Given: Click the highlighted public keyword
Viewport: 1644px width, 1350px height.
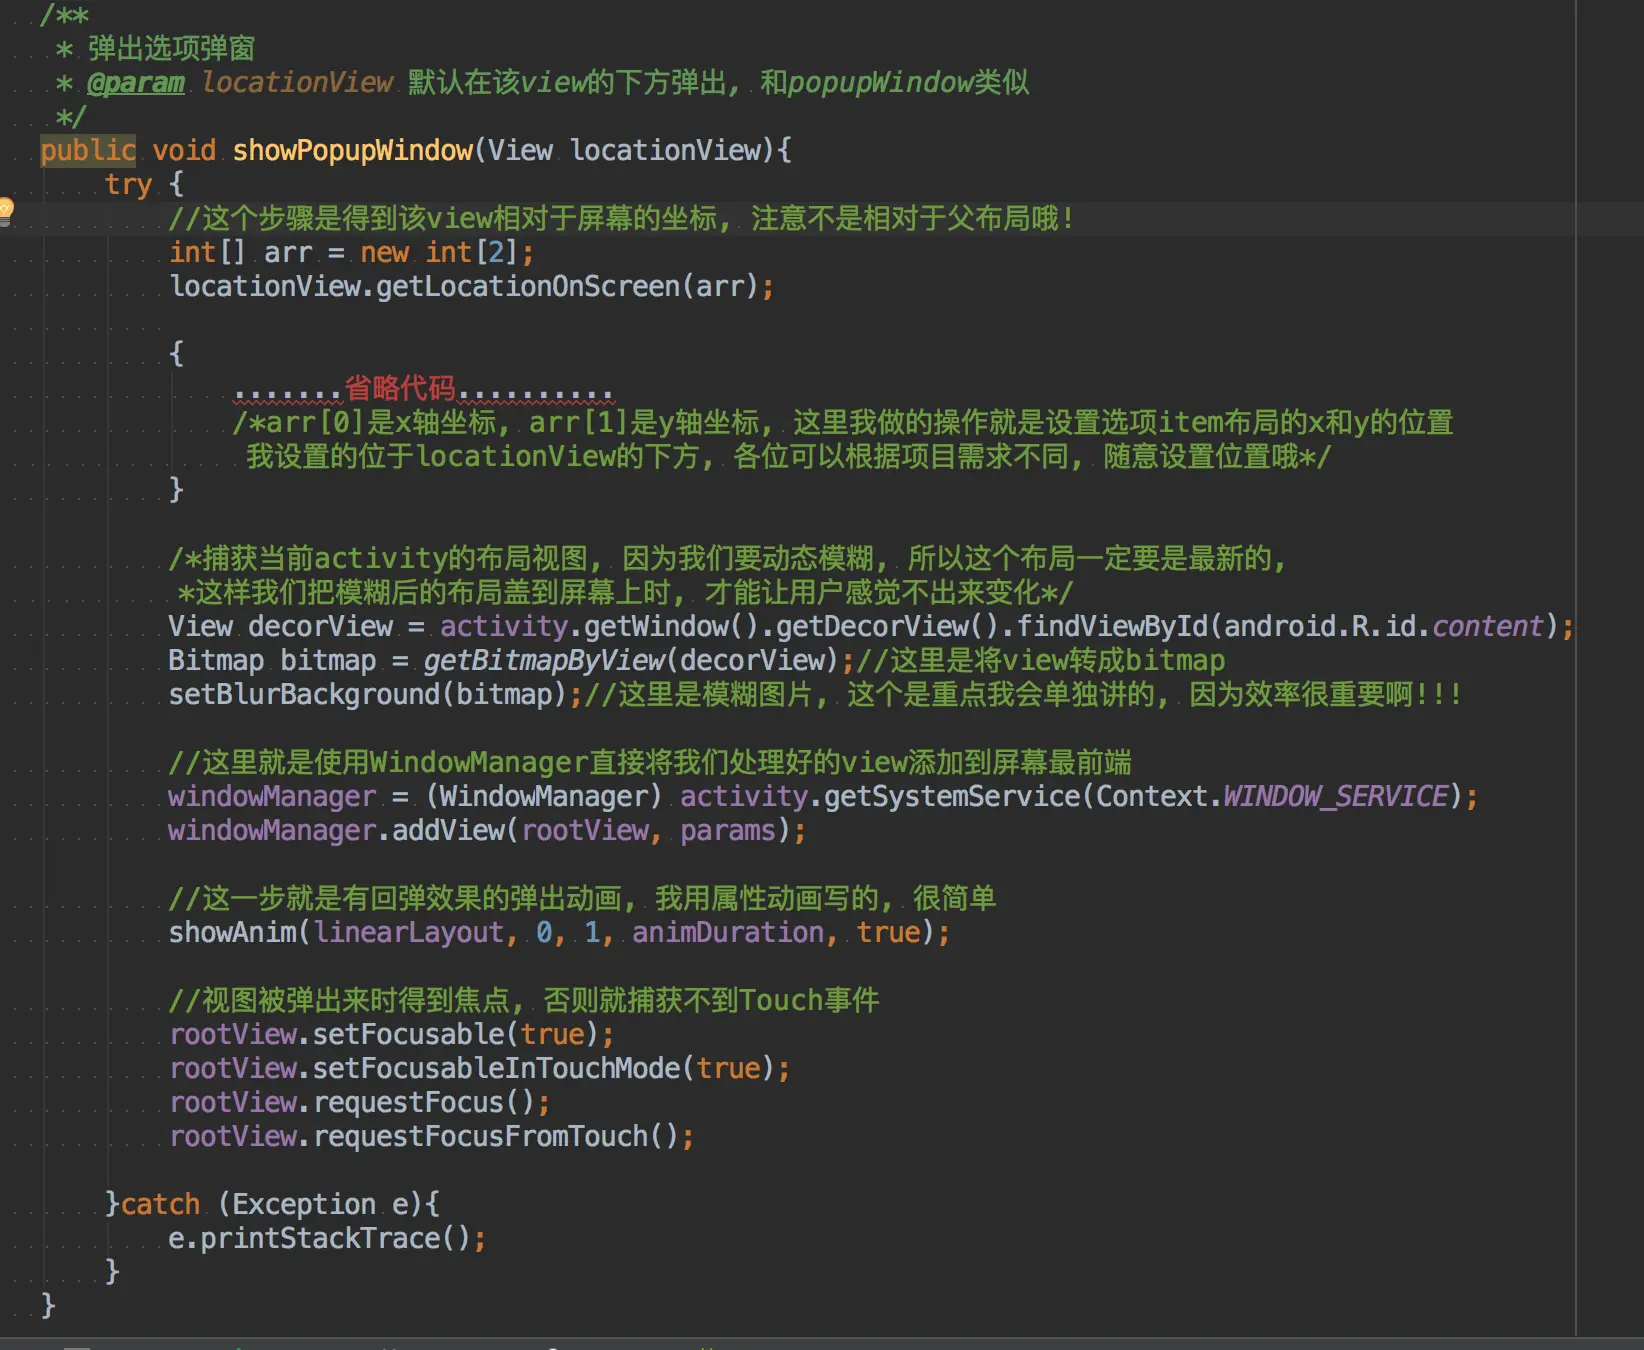Looking at the screenshot, I should click(x=88, y=151).
